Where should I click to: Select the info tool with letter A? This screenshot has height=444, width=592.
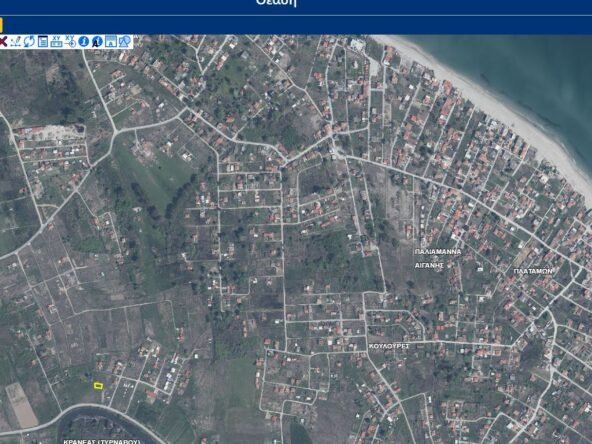click(x=97, y=41)
